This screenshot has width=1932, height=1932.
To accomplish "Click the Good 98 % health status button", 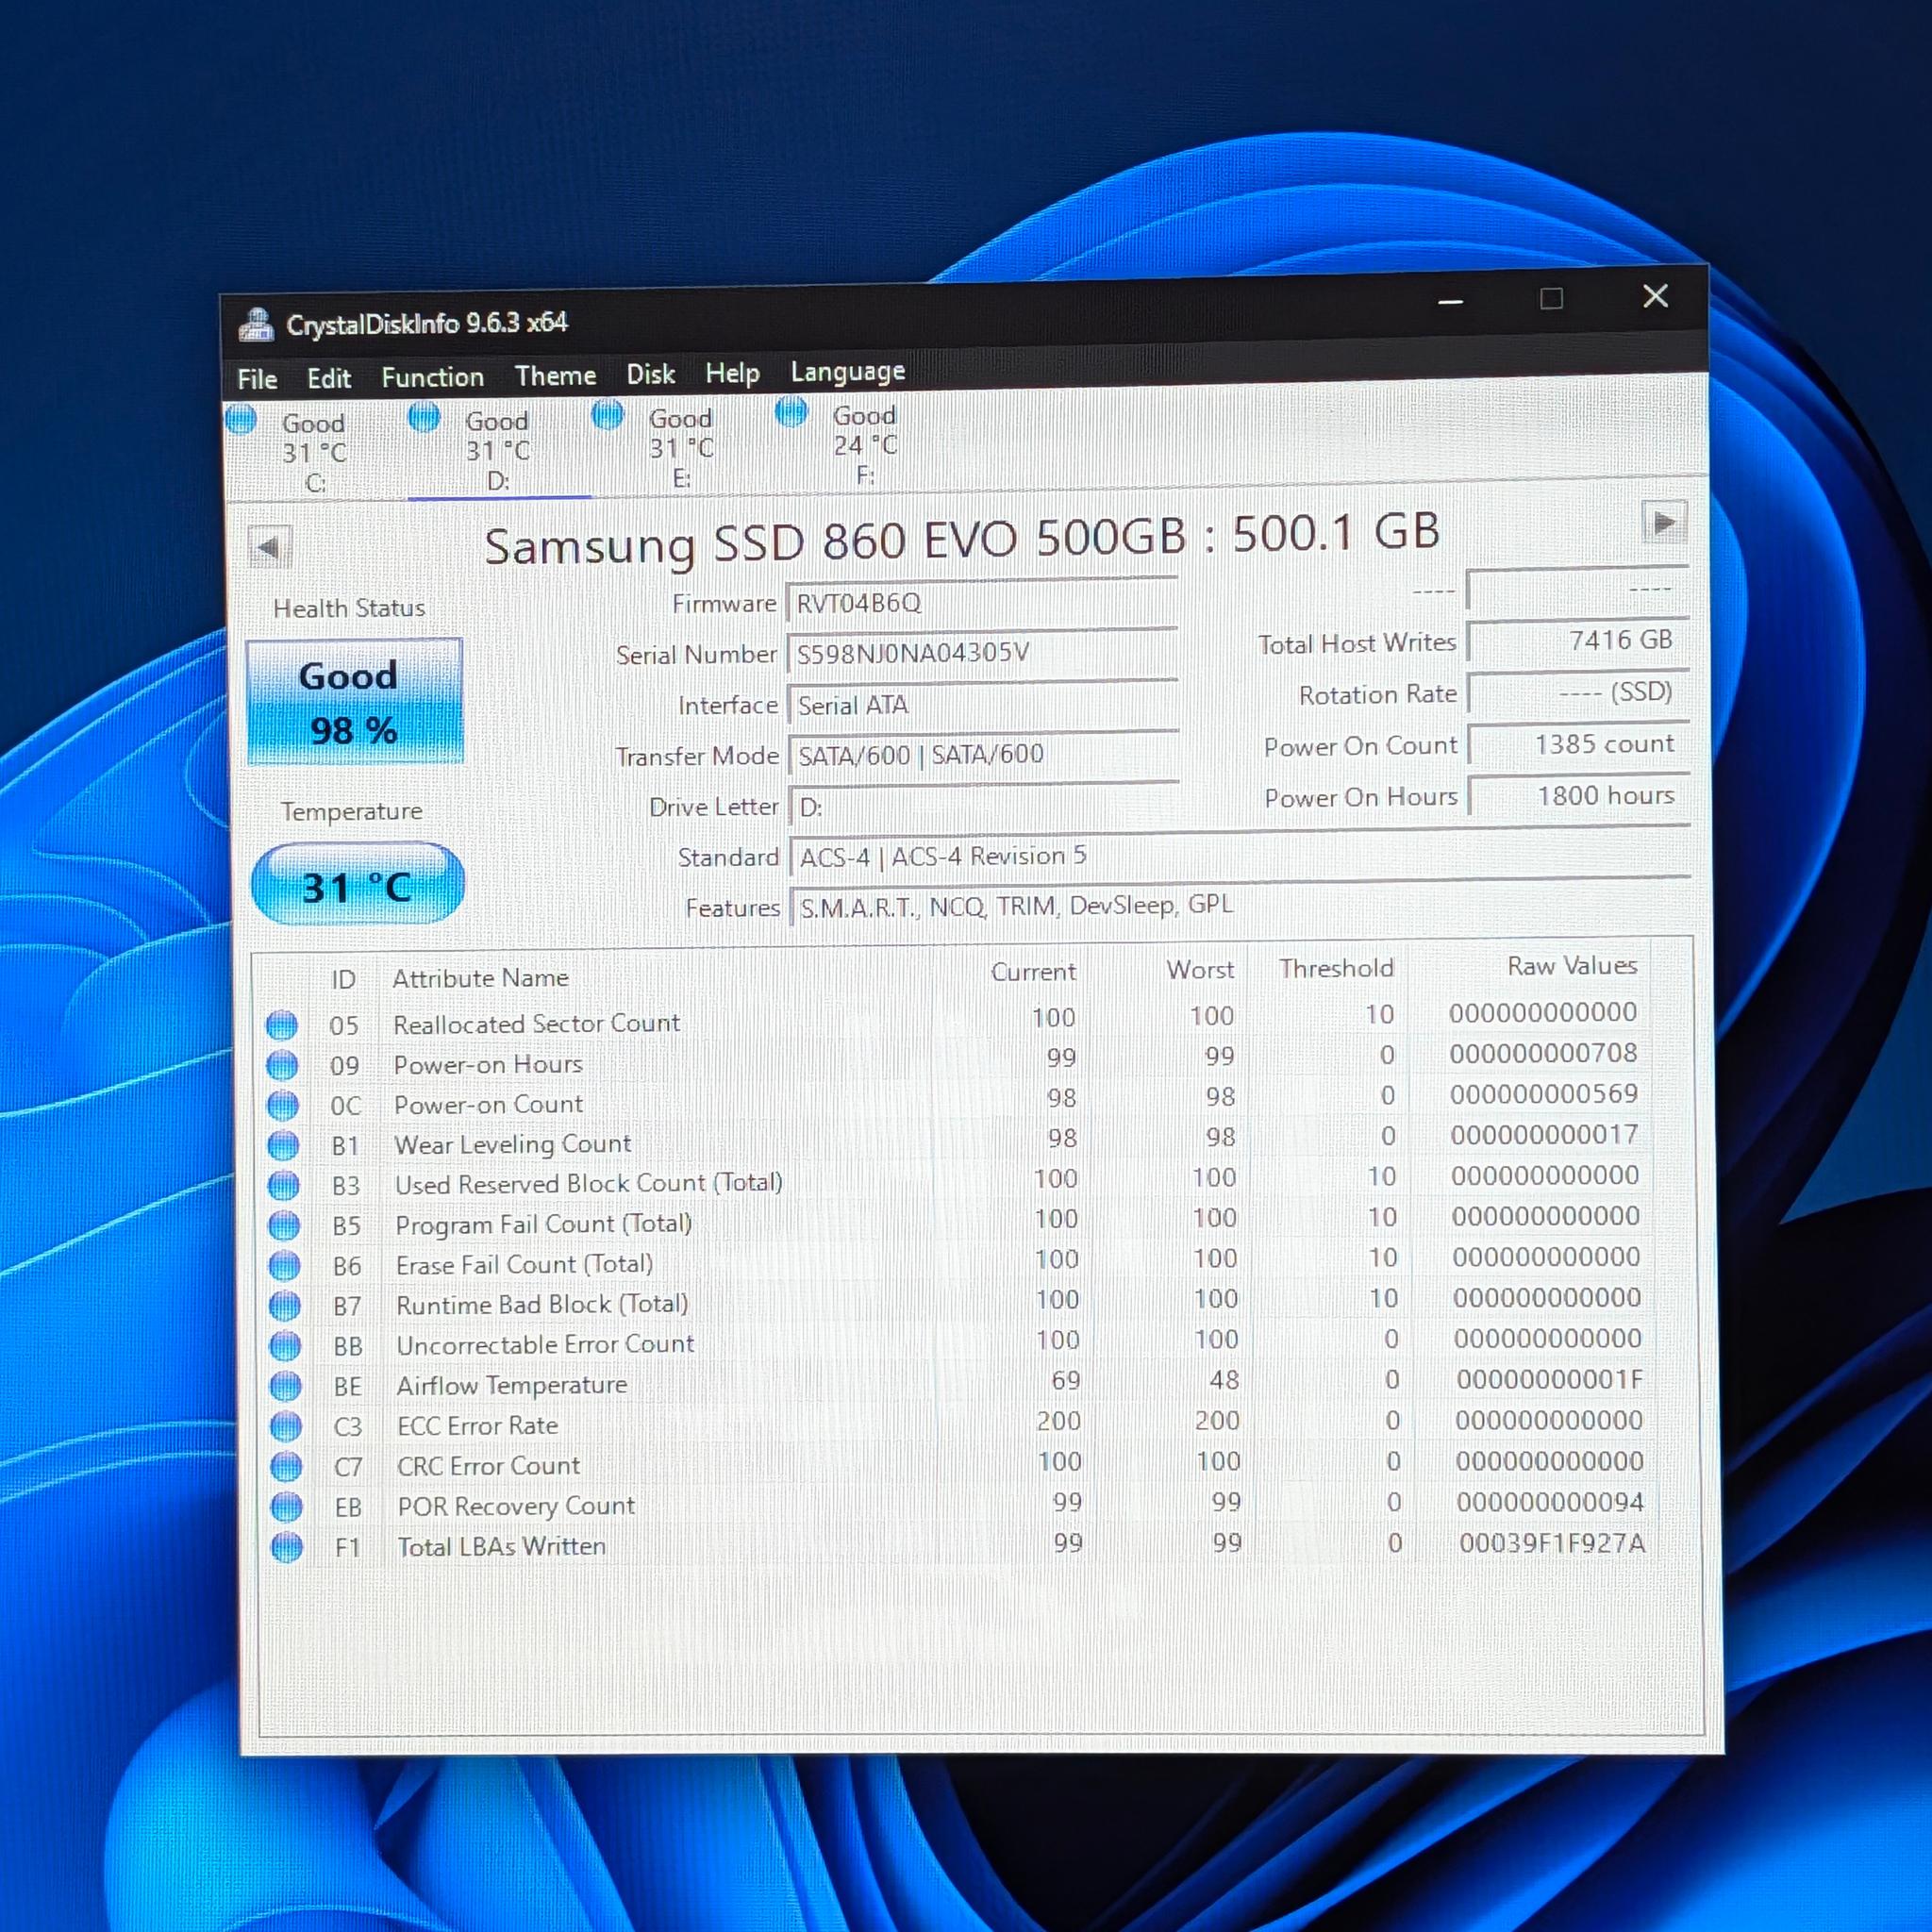I will pyautogui.click(x=354, y=702).
